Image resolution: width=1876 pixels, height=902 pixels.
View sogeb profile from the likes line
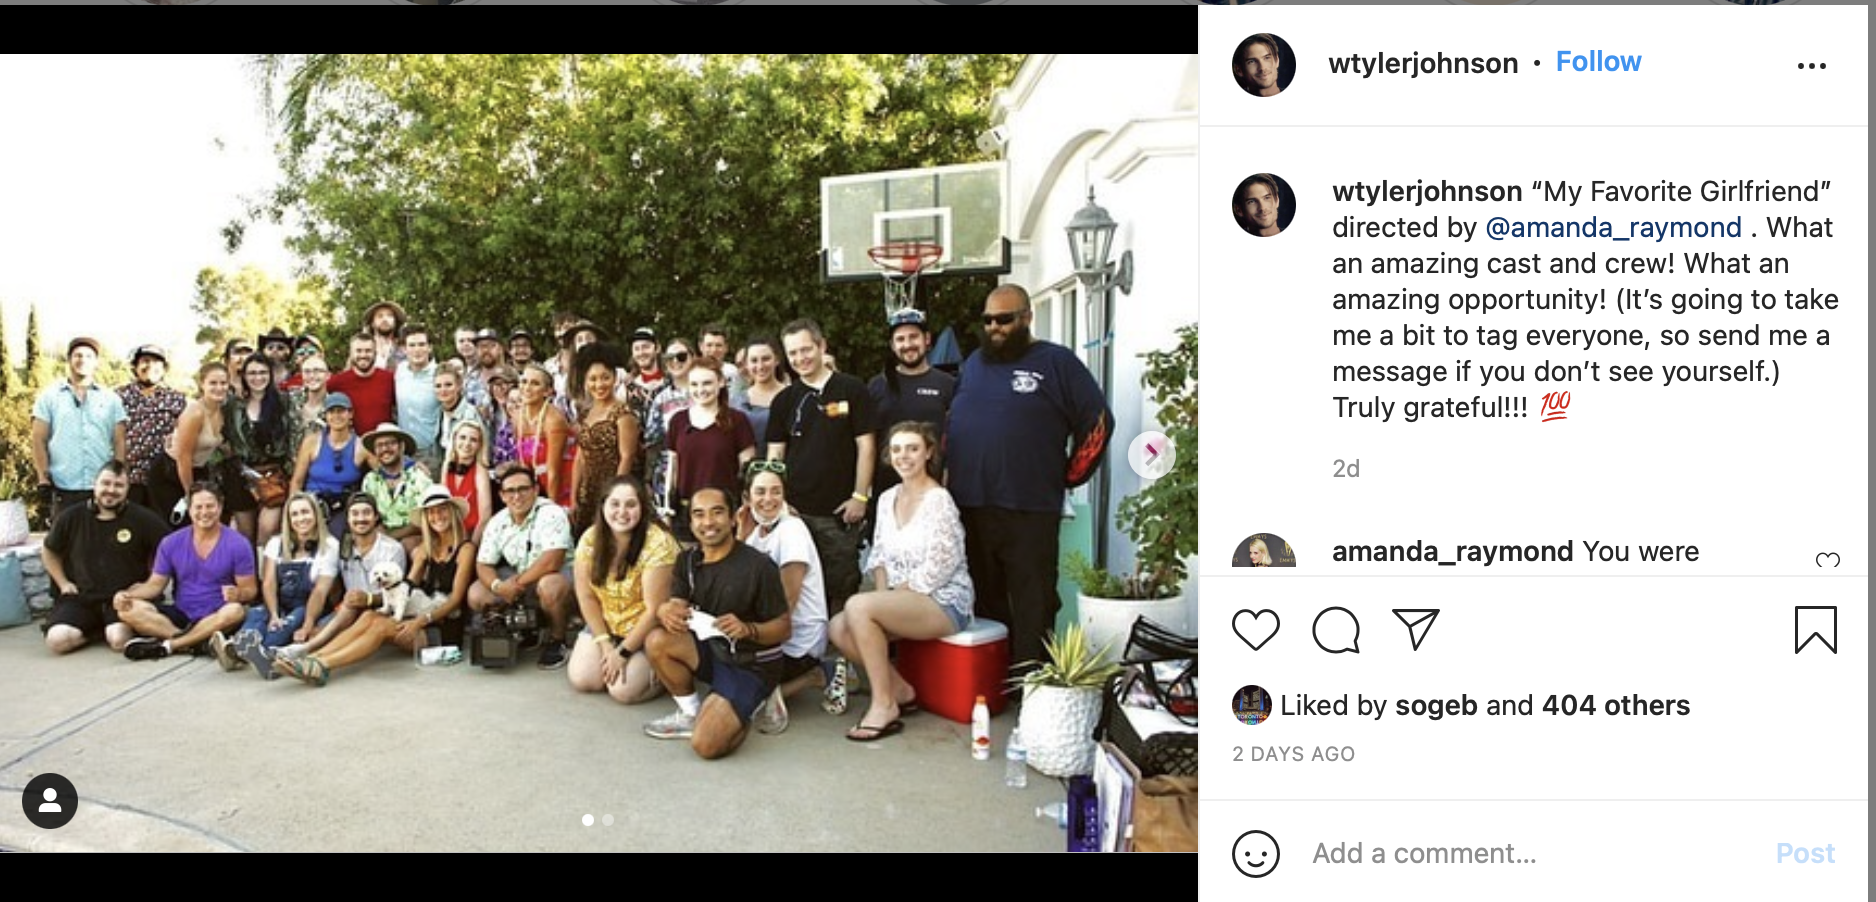coord(1436,706)
